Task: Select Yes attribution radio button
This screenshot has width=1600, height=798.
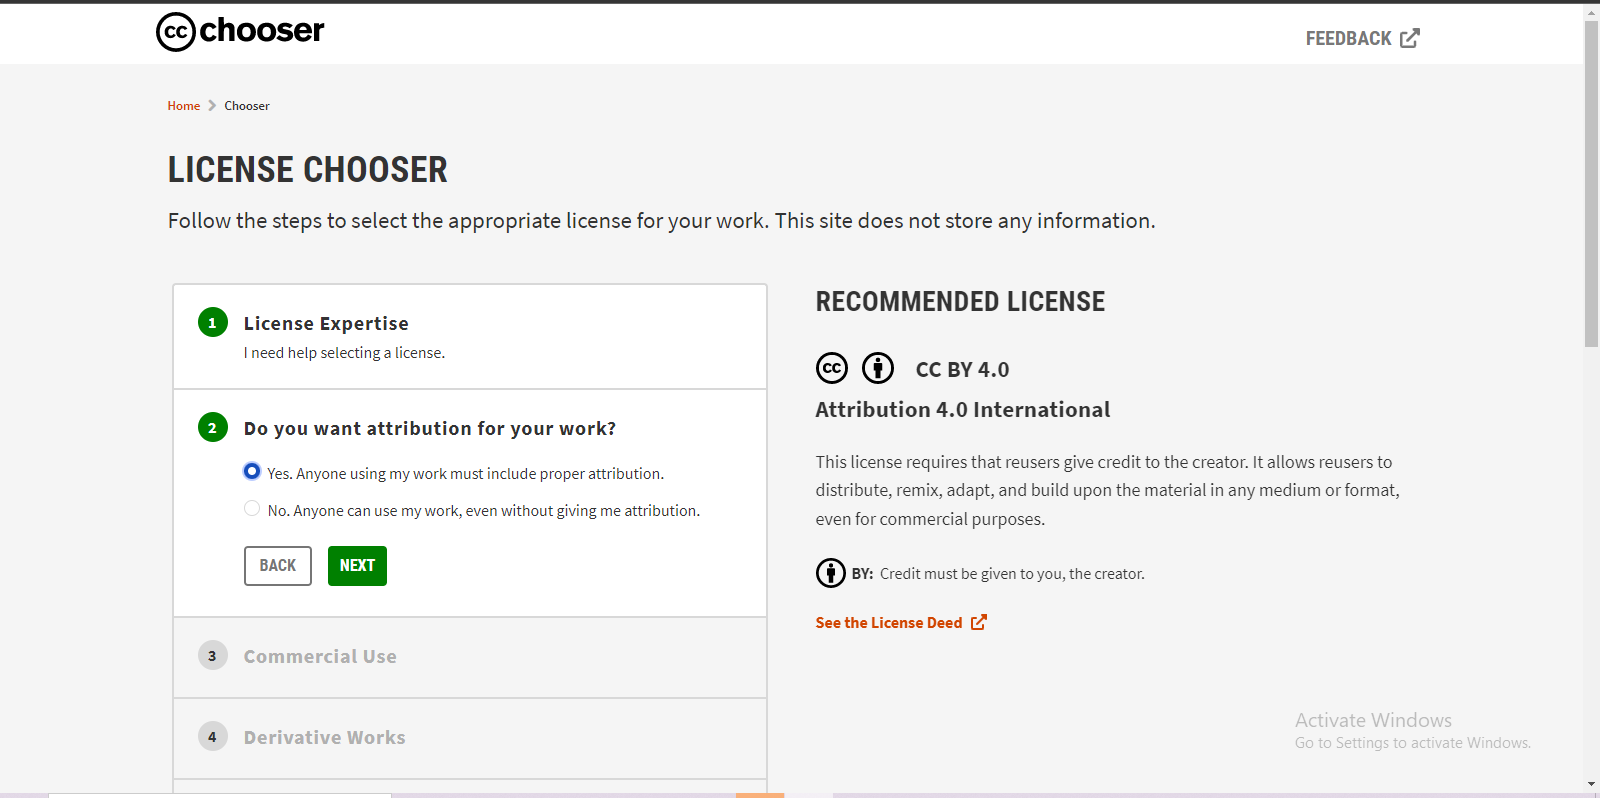Action: pyautogui.click(x=252, y=471)
